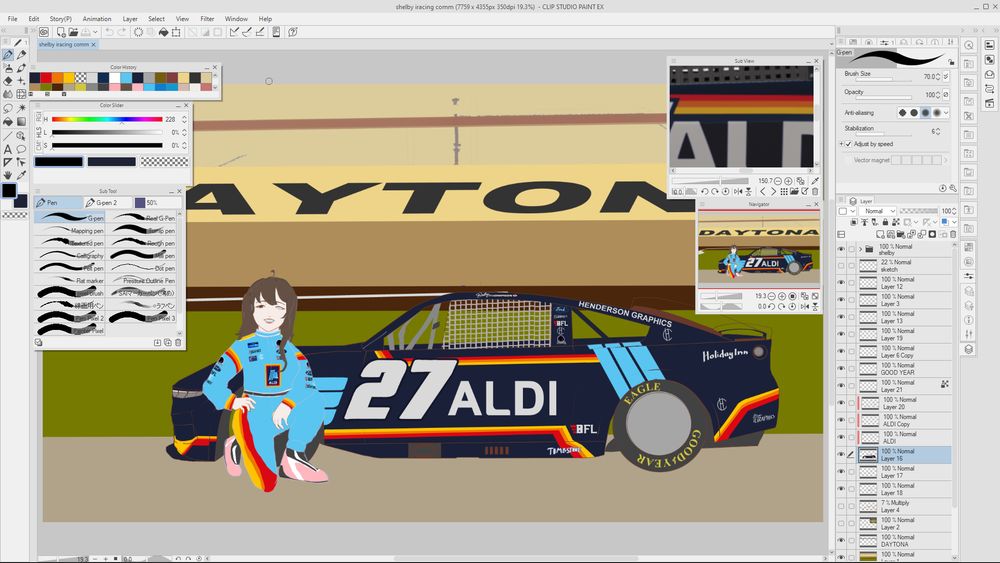Click the Redo arrow in command bar
1000x563 pixels.
pos(121,32)
